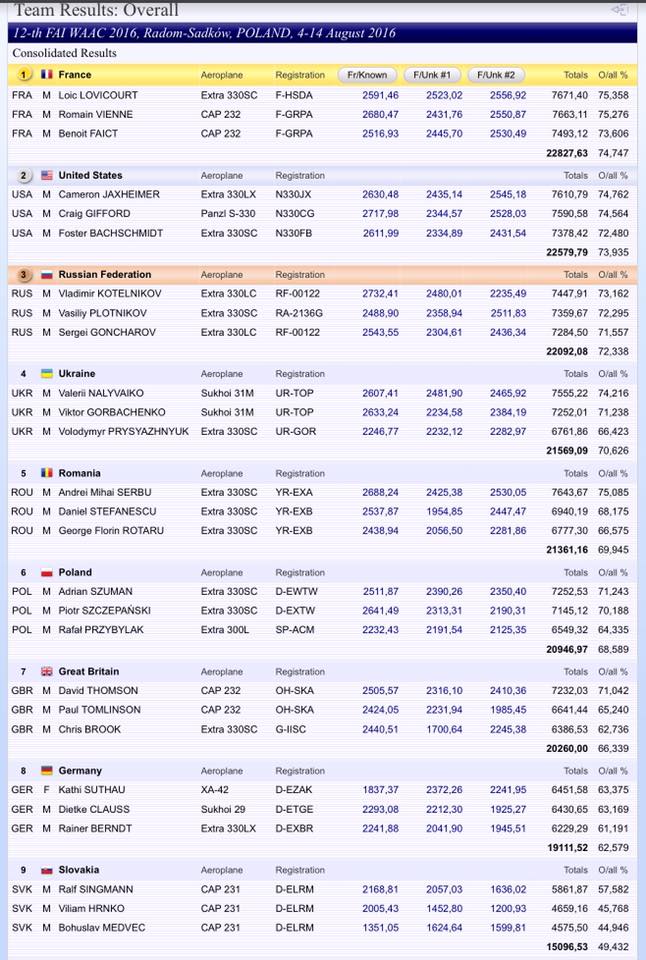
Task: Click the Slovakia flag icon
Action: (x=46, y=870)
